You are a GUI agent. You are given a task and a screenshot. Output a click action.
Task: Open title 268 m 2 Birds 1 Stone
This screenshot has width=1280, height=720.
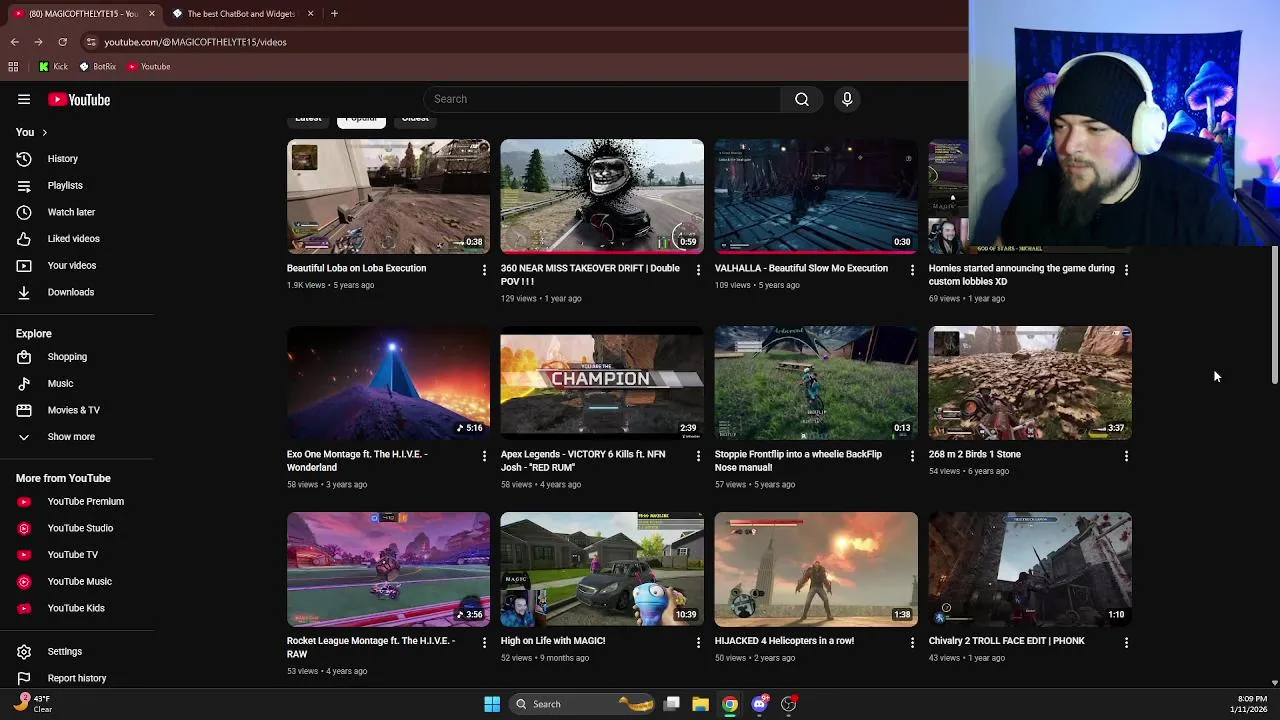[974, 454]
